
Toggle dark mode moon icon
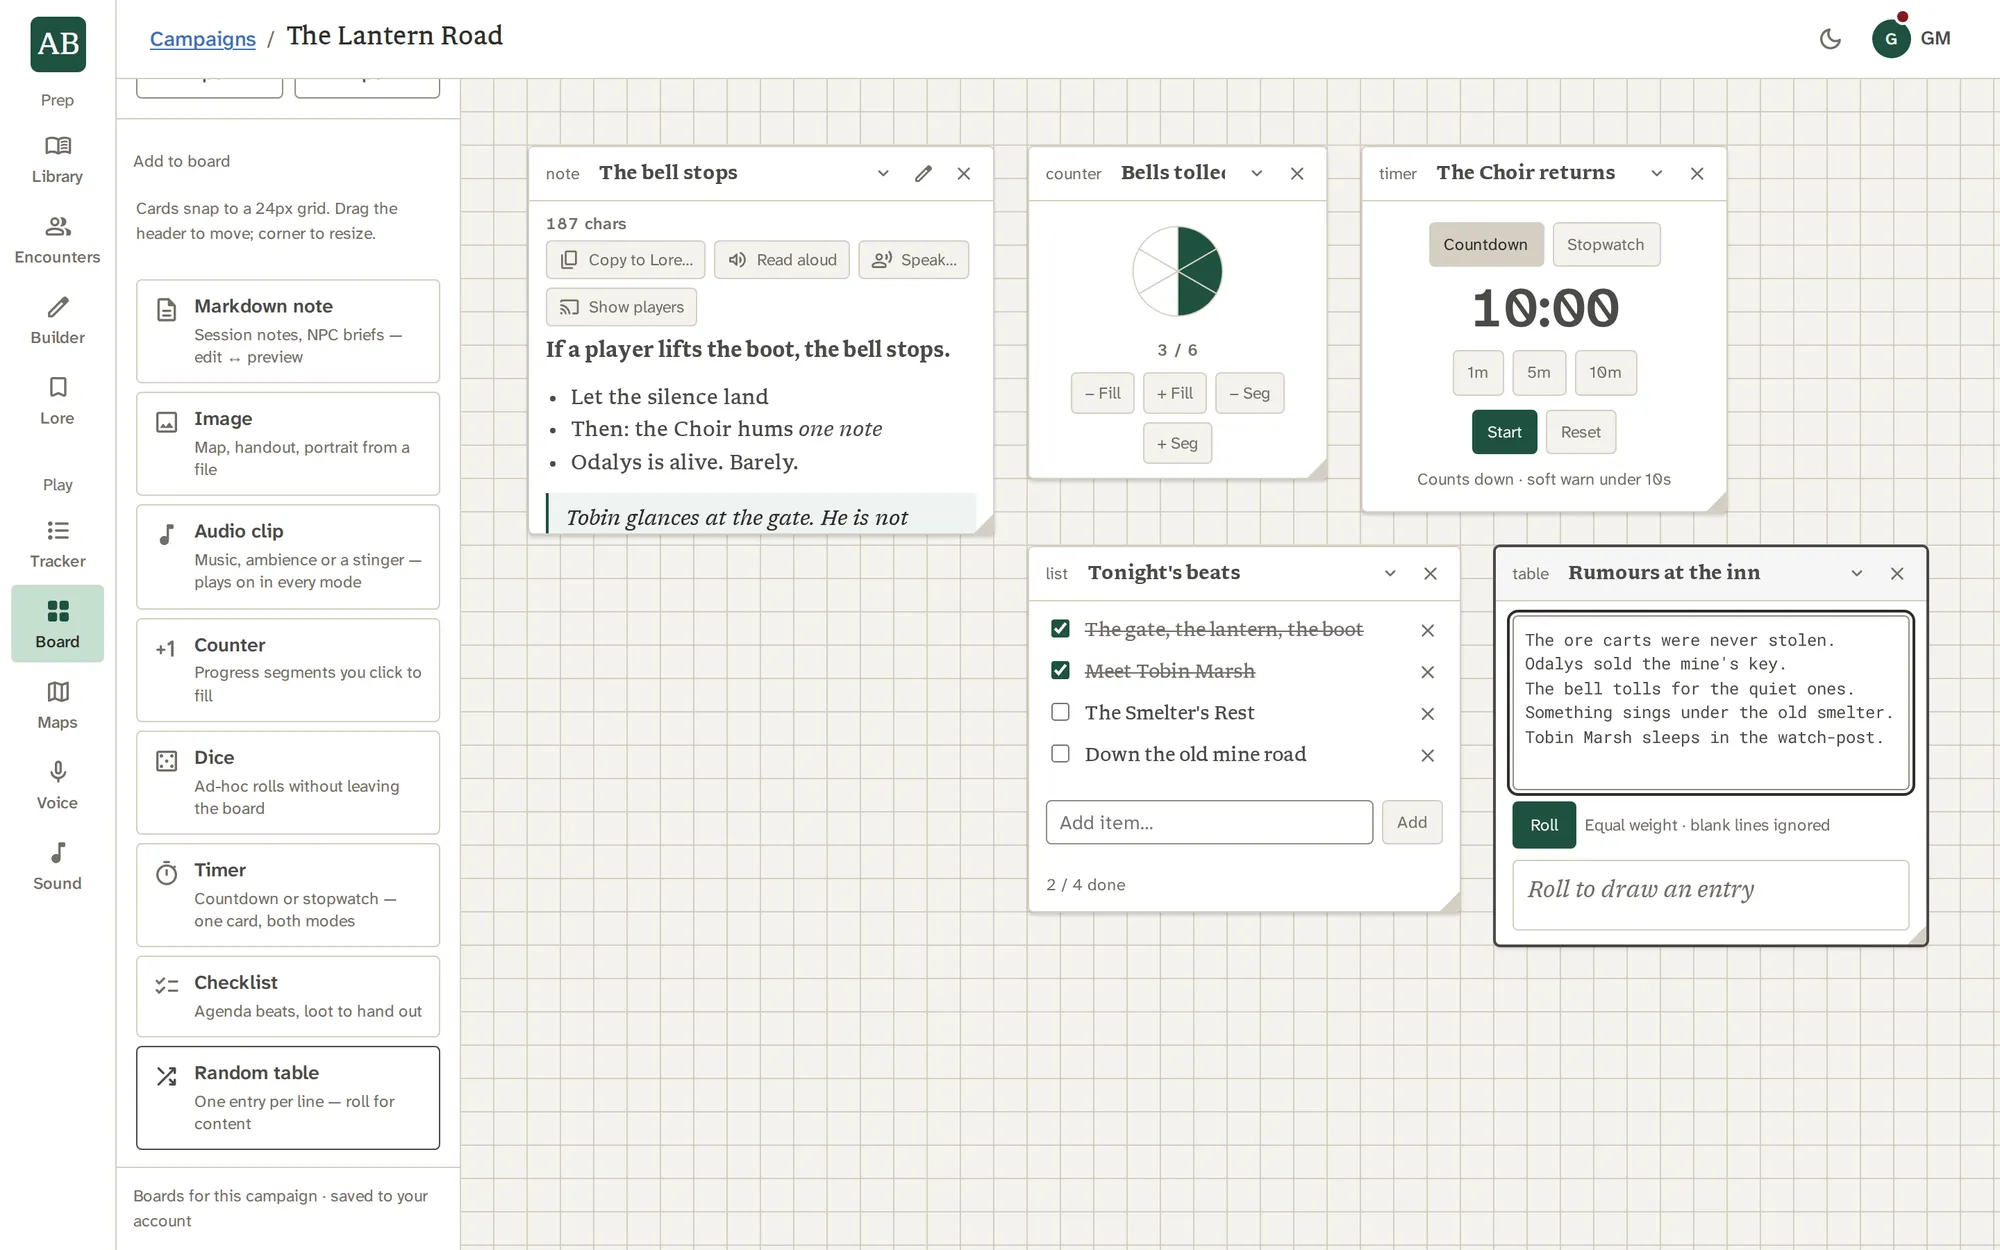(1830, 39)
